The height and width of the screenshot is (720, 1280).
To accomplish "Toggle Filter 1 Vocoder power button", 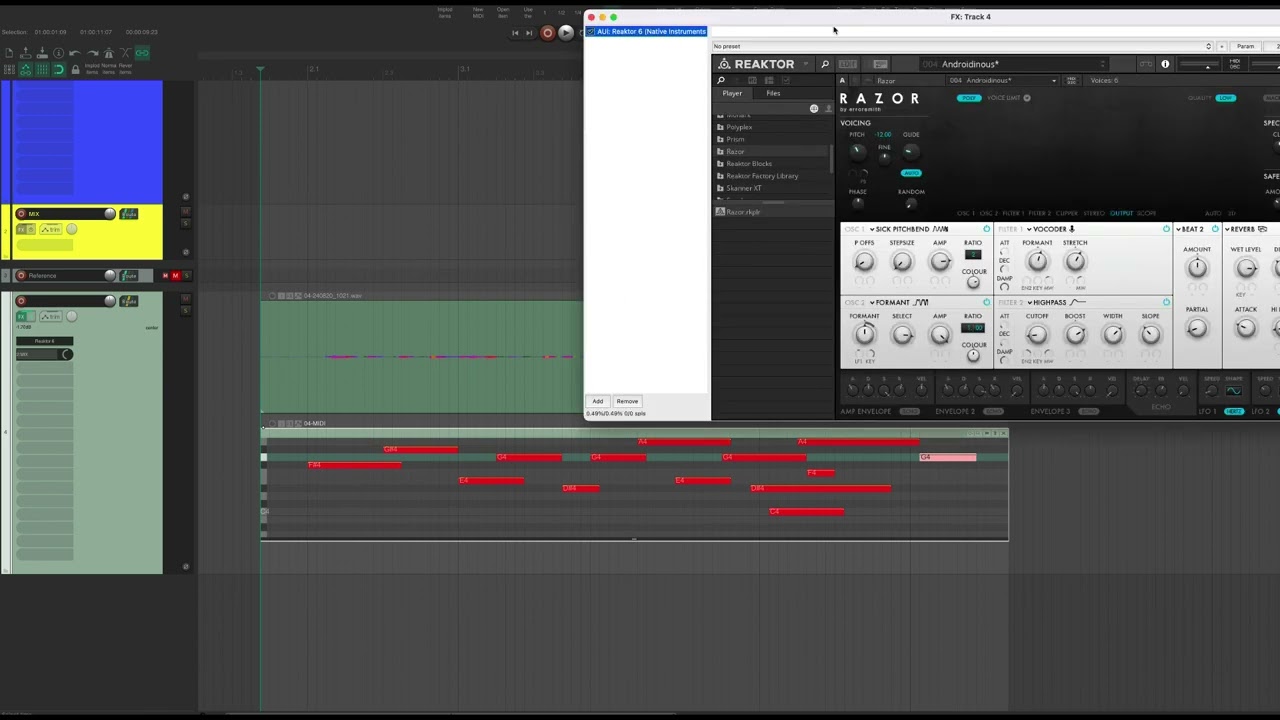I will (x=1166, y=229).
